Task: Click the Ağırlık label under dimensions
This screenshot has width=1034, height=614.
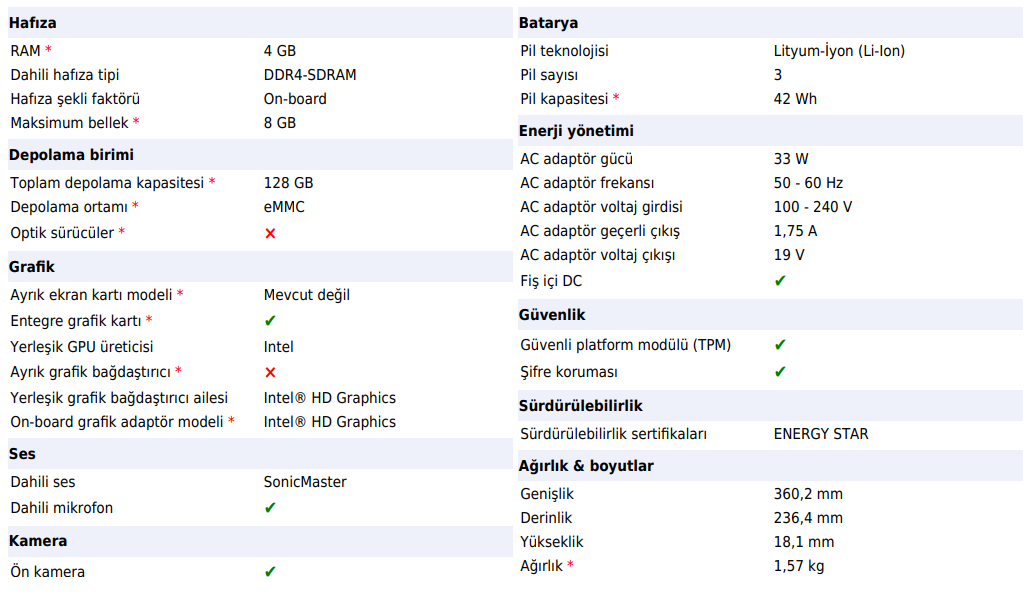Action: pyautogui.click(x=542, y=566)
